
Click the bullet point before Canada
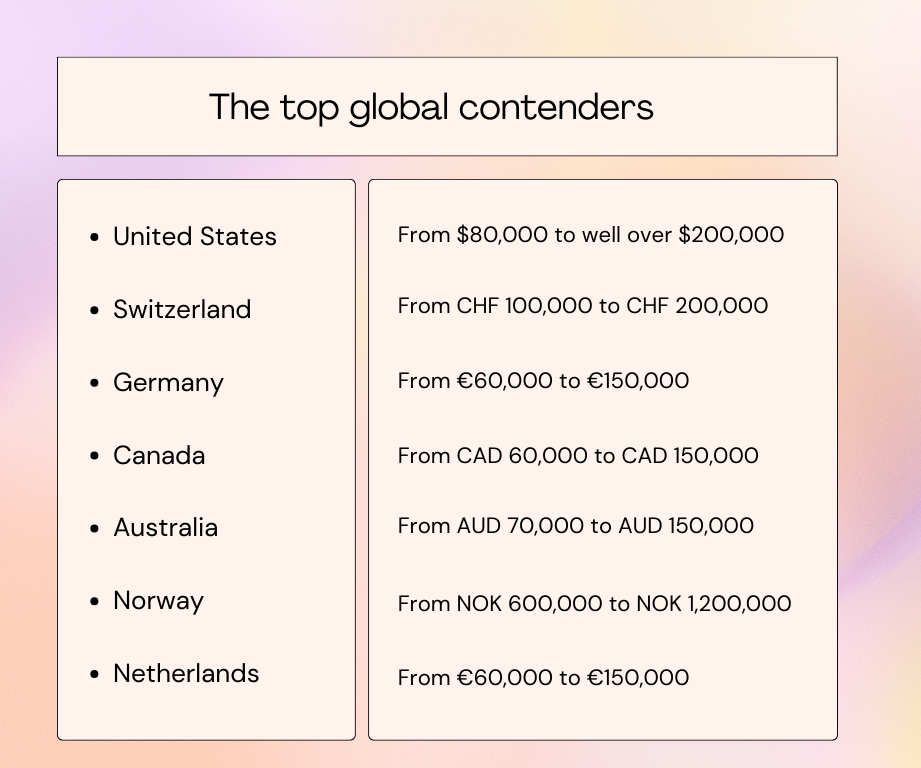coord(95,456)
